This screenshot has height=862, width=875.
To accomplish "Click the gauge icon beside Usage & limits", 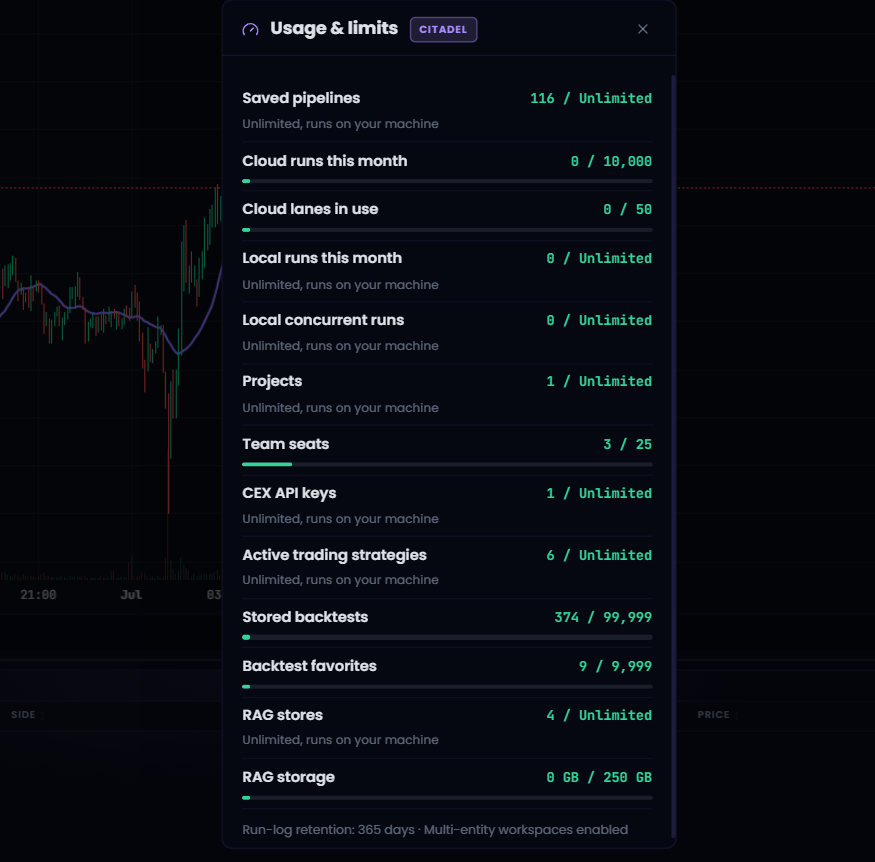I will (250, 30).
